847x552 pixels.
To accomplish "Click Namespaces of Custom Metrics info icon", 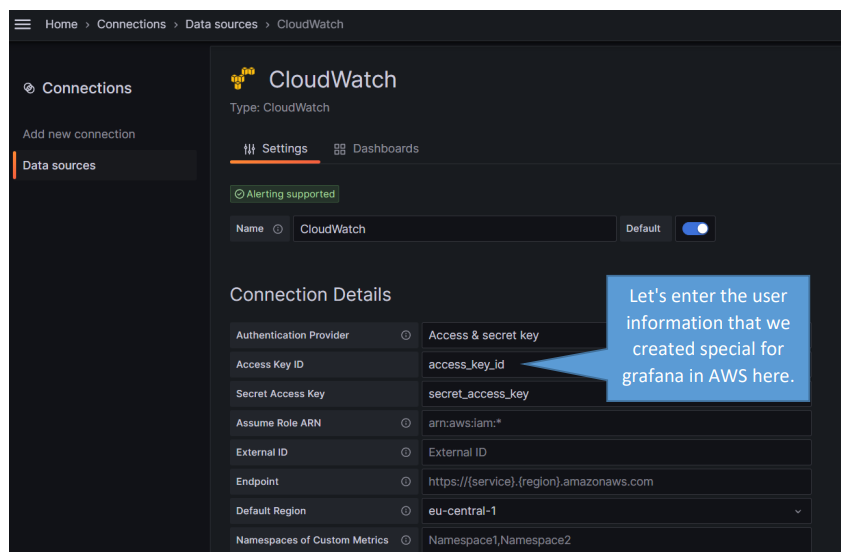I will point(406,540).
